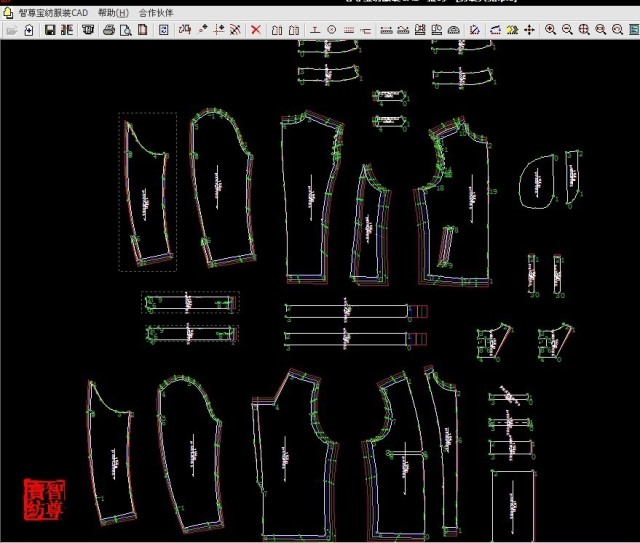Viewport: 640px width, 543px height.
Task: Click the zoom out magnifier icon
Action: point(567,30)
